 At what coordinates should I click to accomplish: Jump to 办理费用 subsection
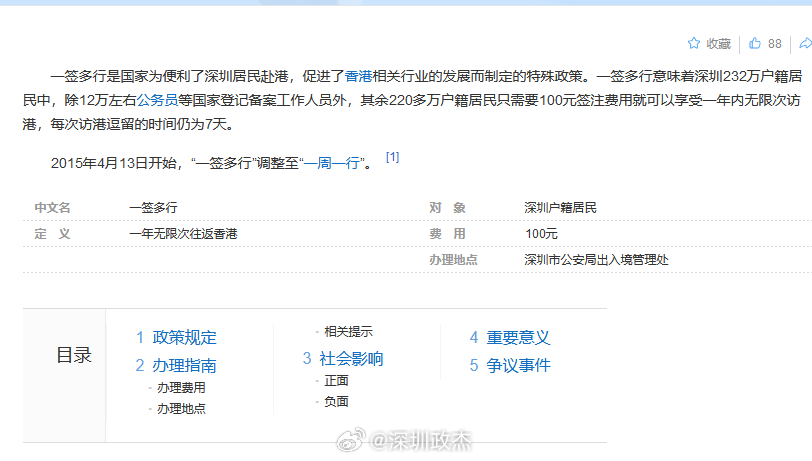(x=181, y=387)
